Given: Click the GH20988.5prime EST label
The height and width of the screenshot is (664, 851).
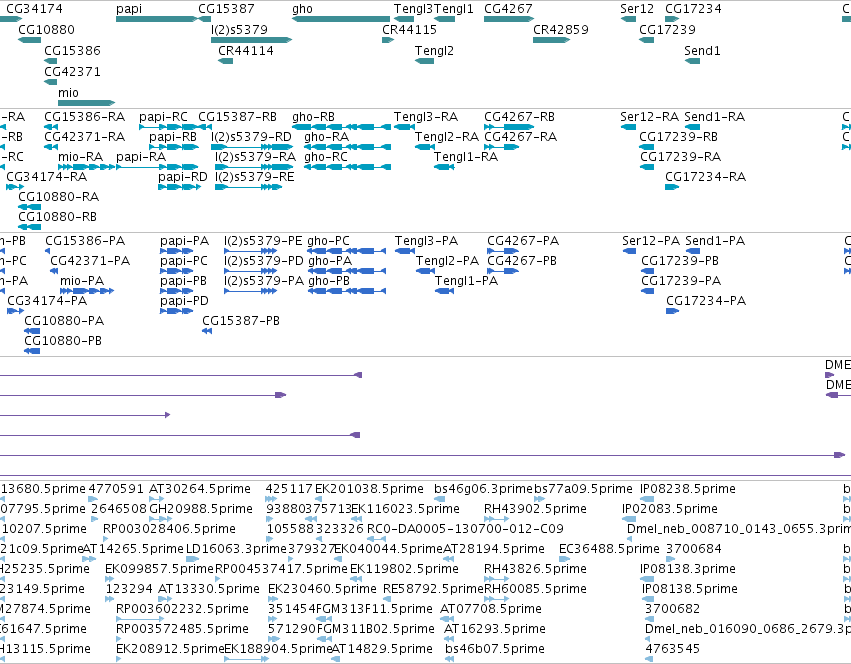Looking at the screenshot, I should coord(201,509).
